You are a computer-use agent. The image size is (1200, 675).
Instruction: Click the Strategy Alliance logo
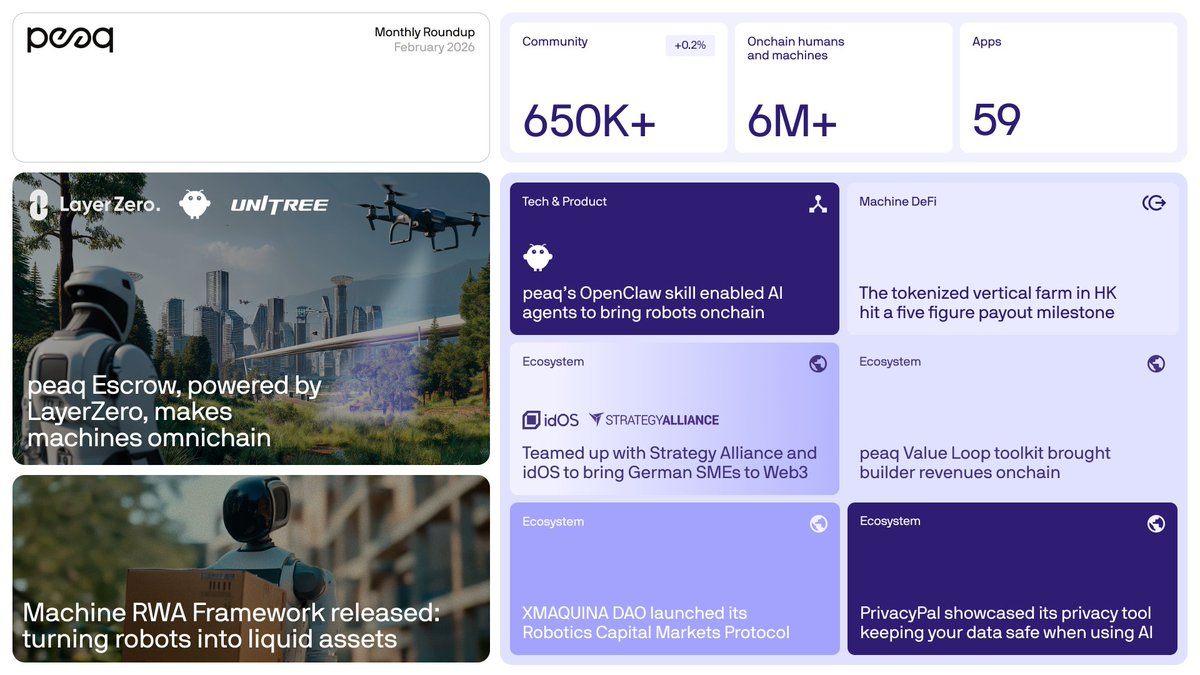point(654,420)
